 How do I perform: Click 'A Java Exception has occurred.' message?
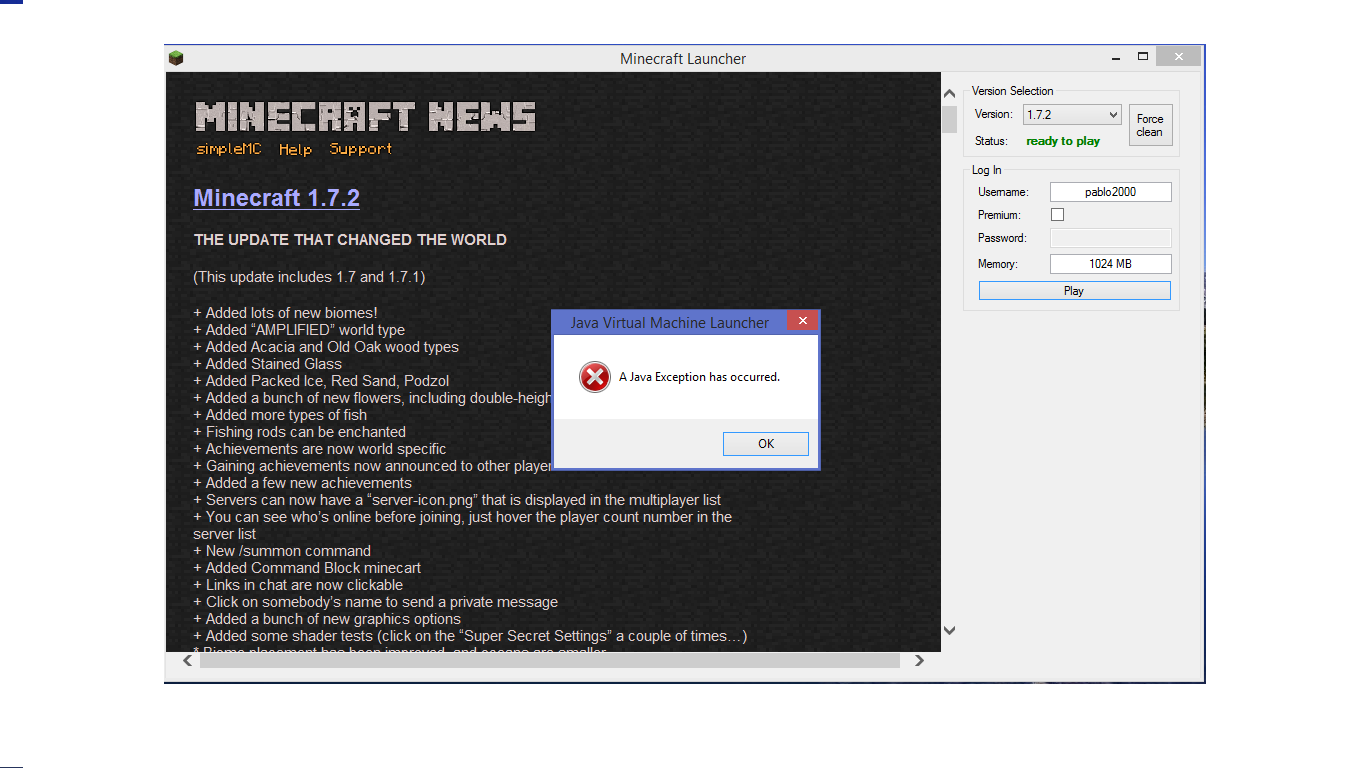coord(699,377)
